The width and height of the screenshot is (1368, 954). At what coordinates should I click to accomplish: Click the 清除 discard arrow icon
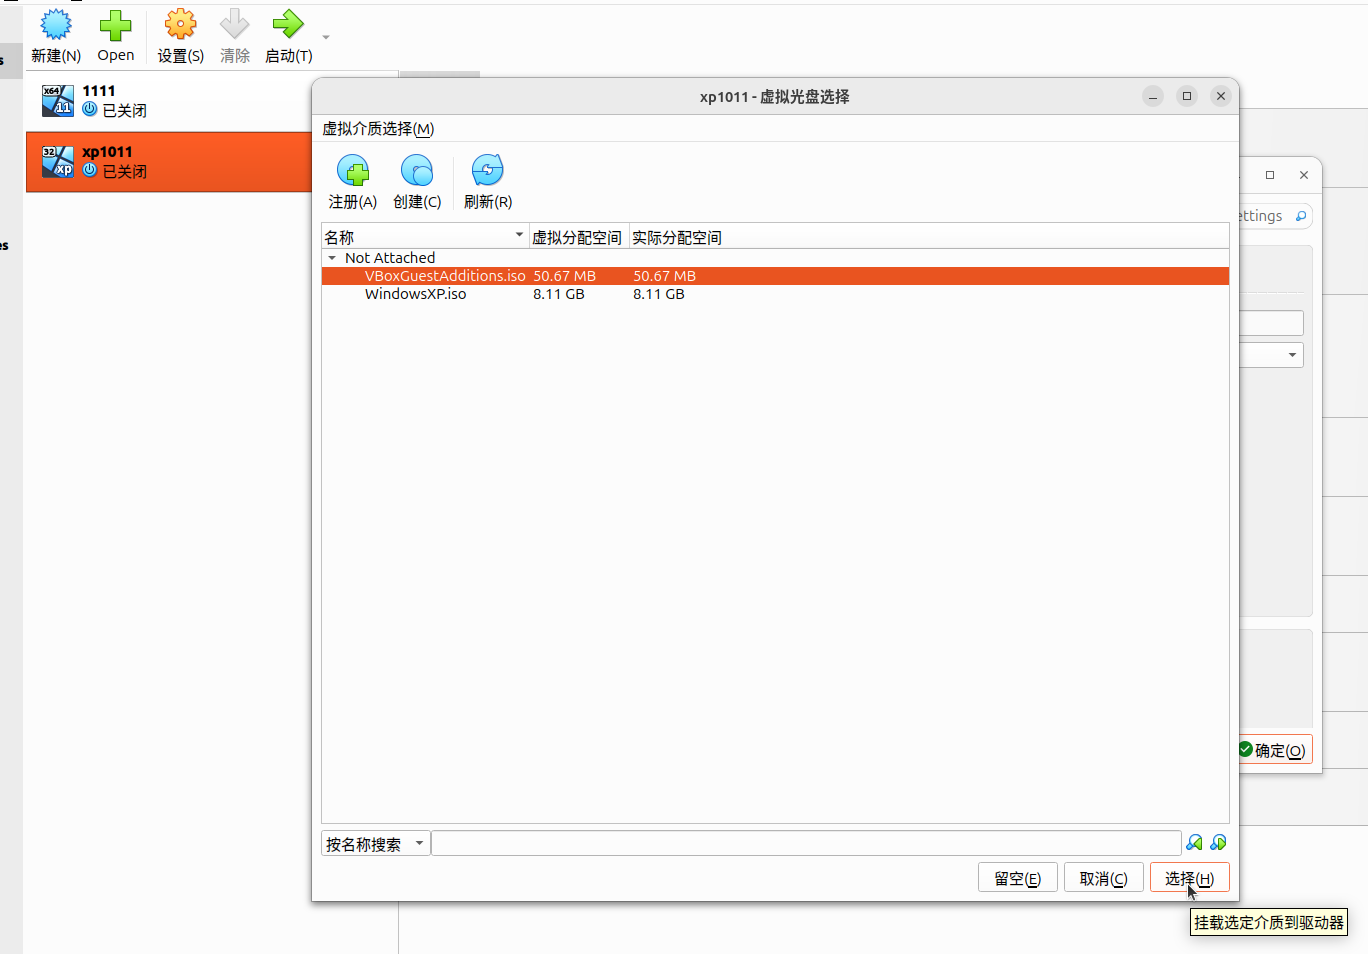point(234,25)
